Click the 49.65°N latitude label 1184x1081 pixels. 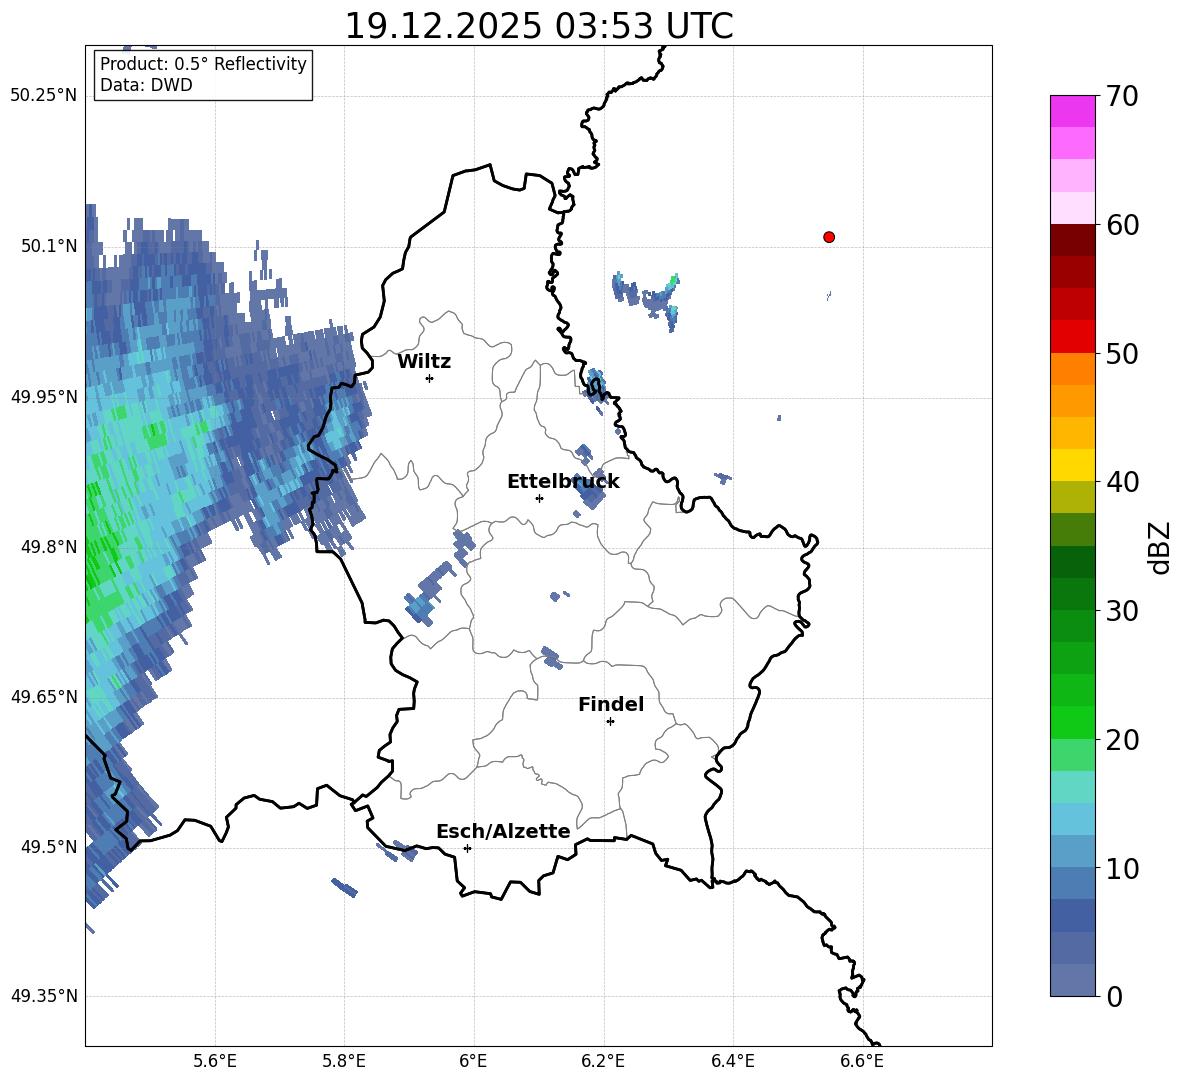[x=44, y=696]
